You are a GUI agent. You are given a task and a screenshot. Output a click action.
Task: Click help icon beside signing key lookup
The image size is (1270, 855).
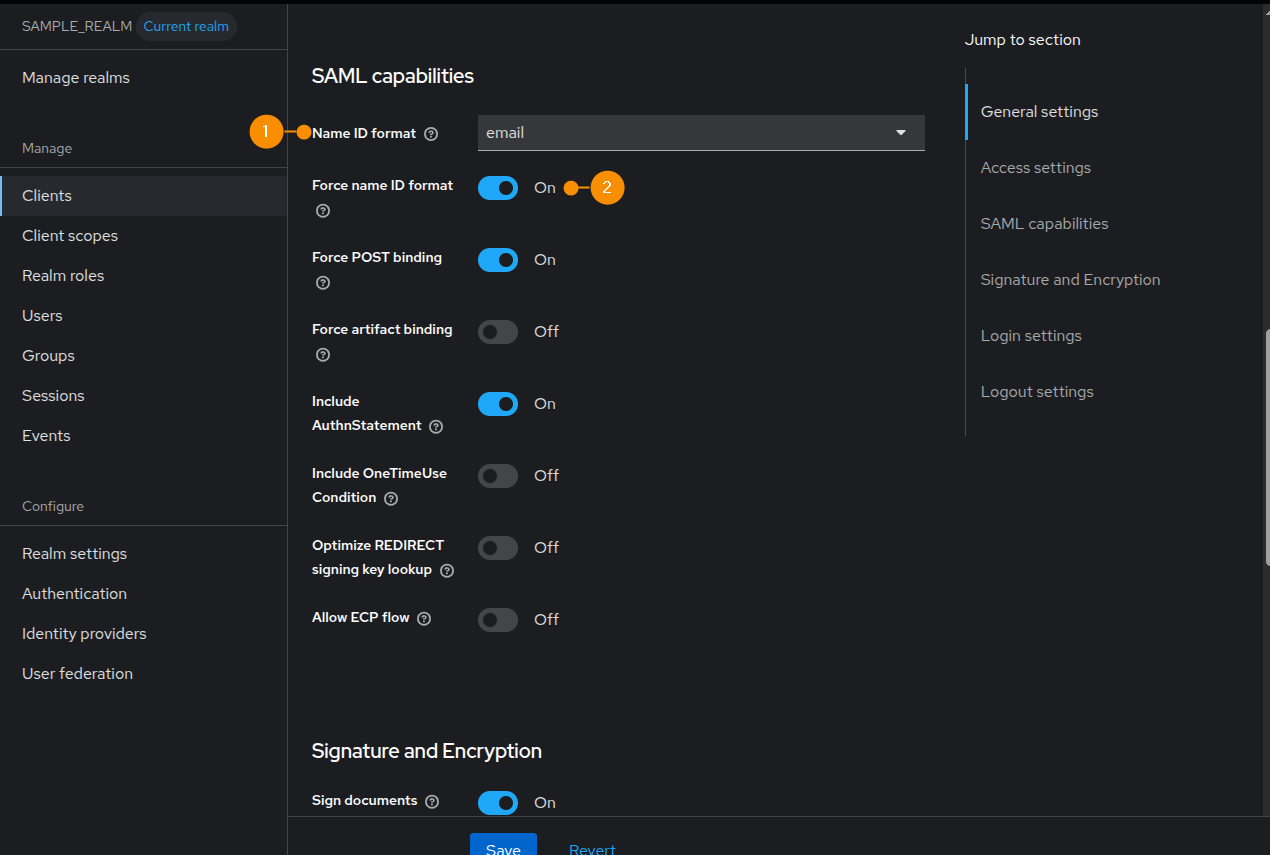point(447,570)
